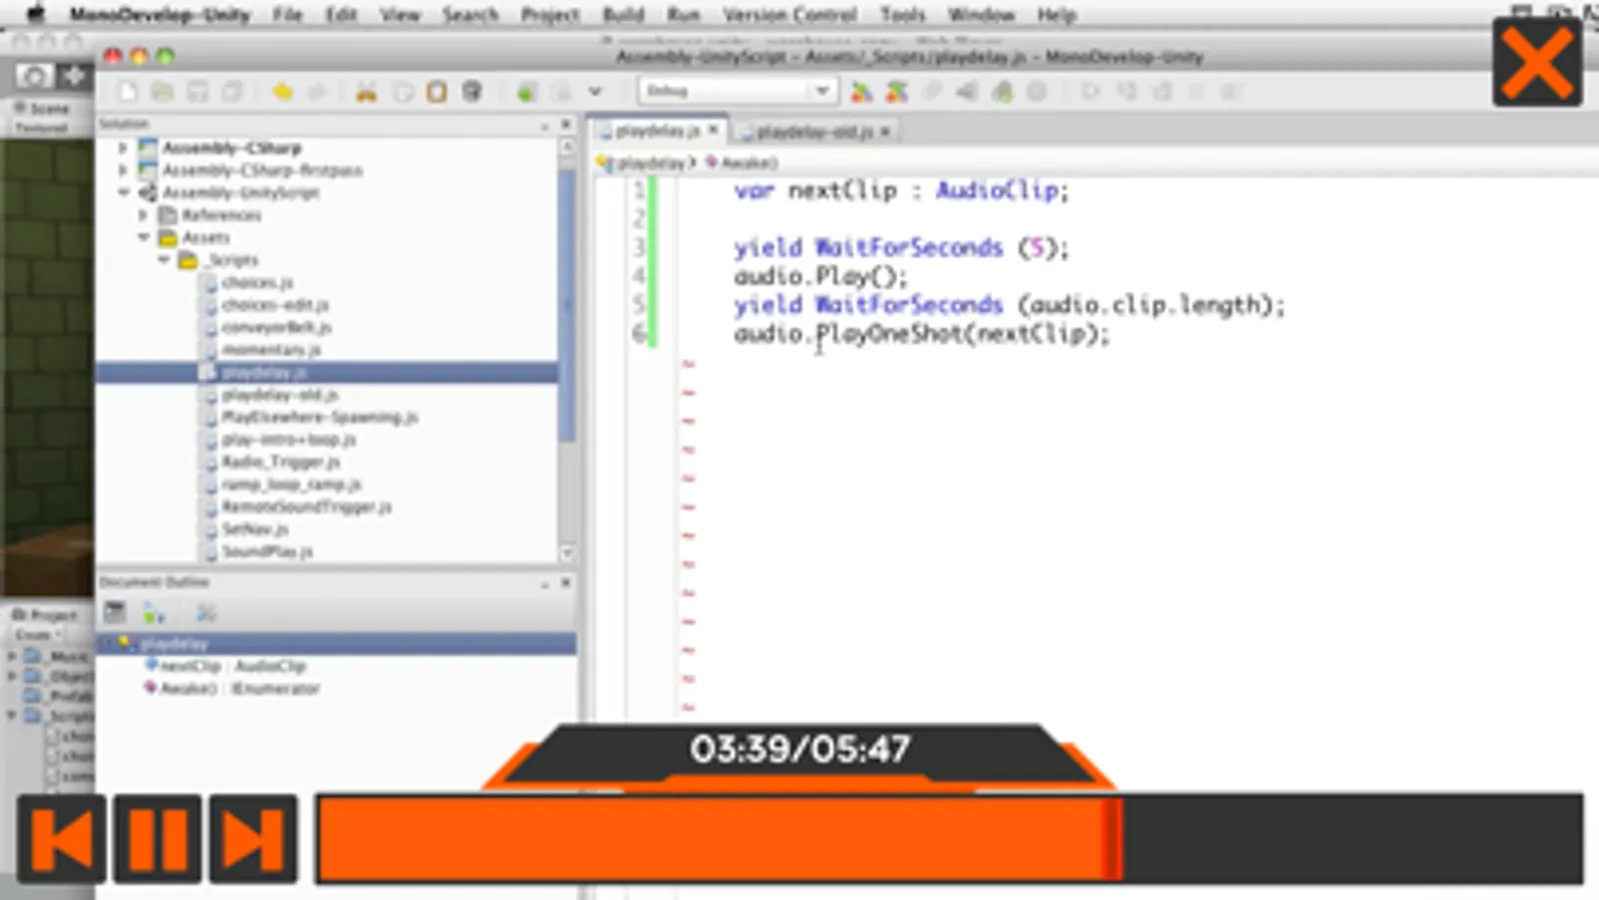Close the playdelay-old.js tab

[x=885, y=131]
